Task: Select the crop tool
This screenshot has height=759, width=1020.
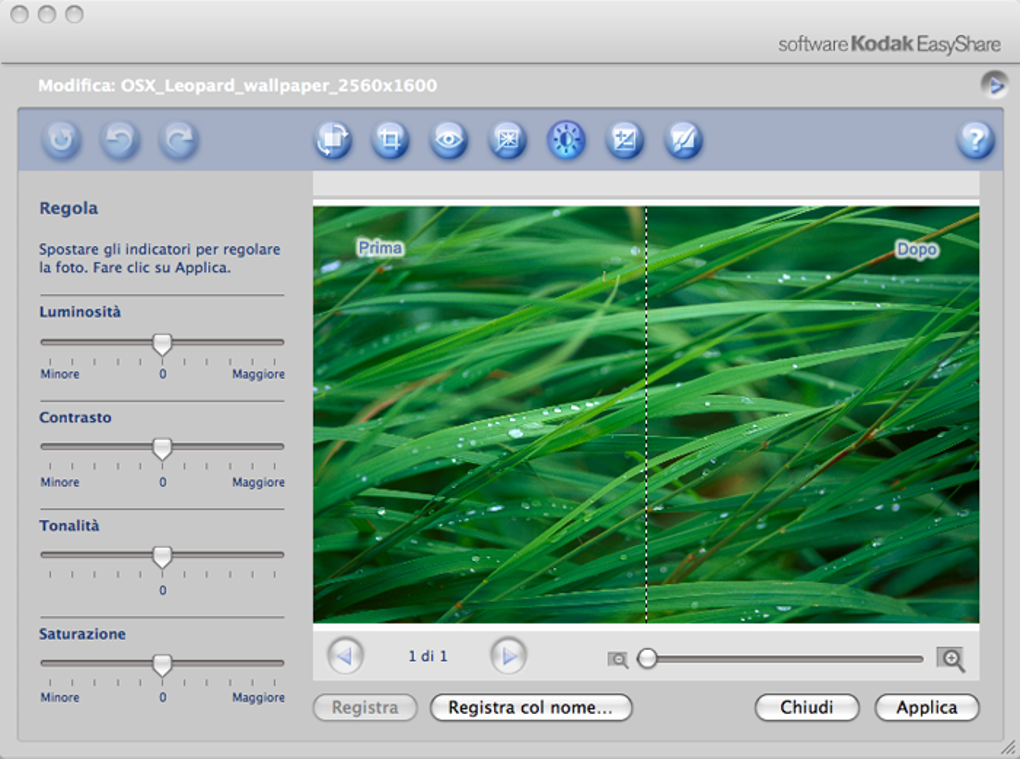Action: [x=390, y=140]
